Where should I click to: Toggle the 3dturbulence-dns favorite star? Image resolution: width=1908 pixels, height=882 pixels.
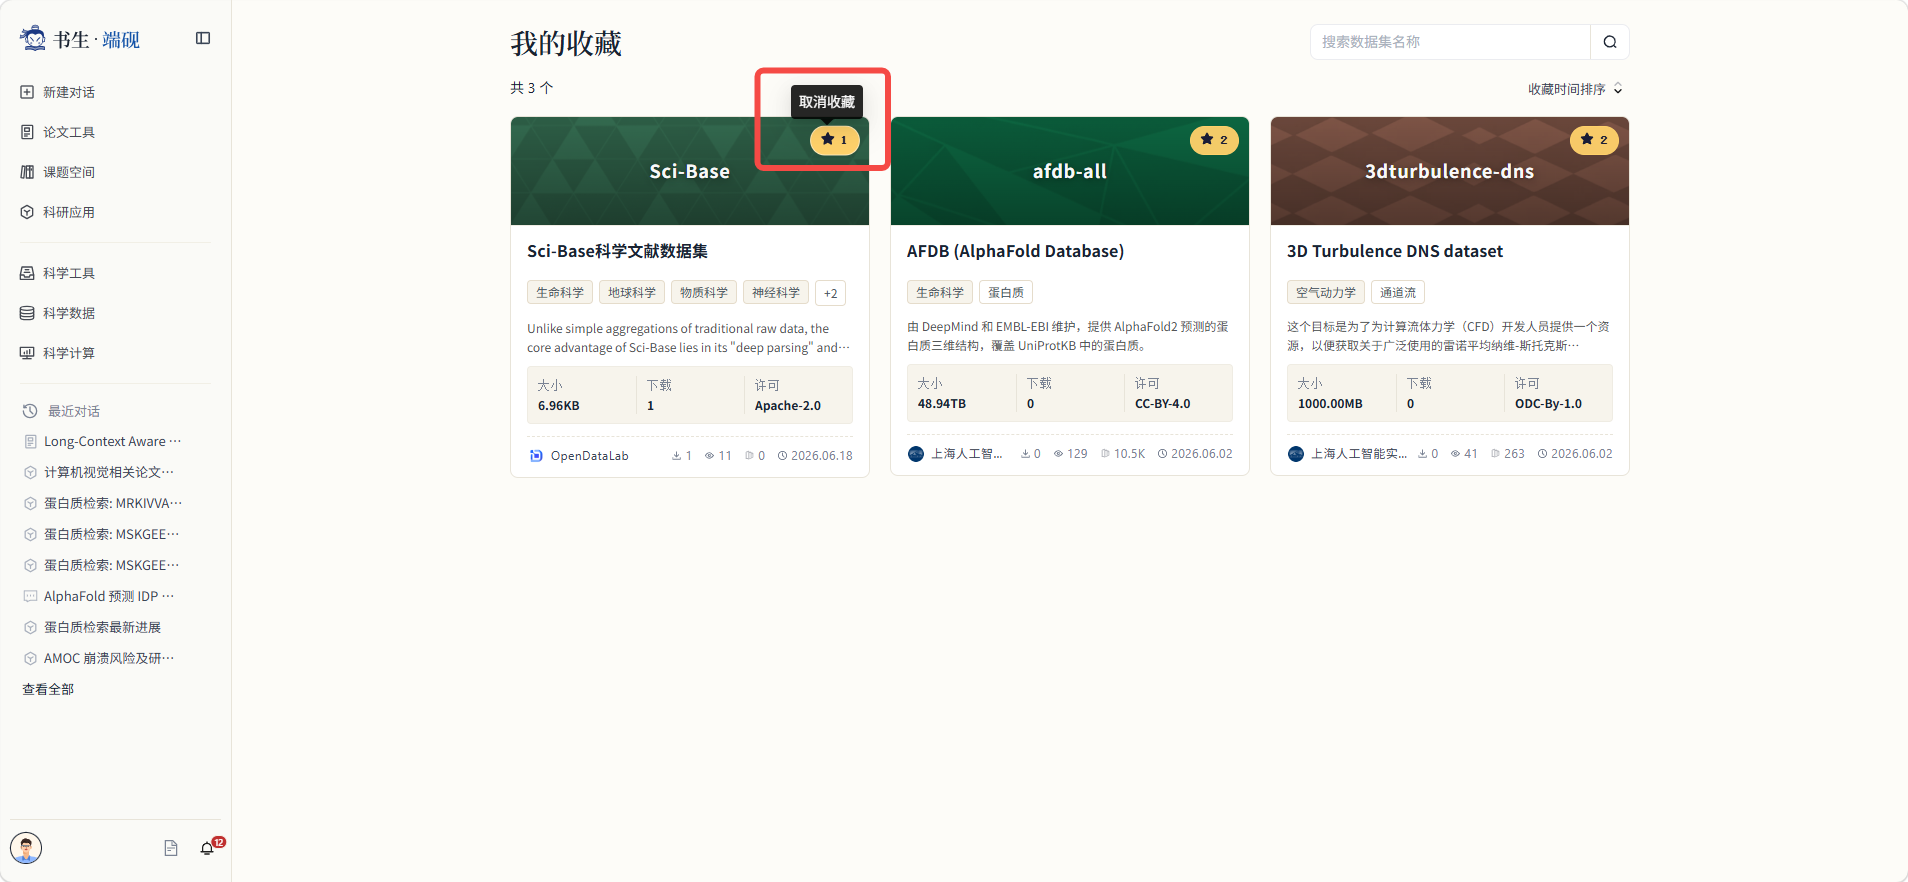(x=1594, y=140)
